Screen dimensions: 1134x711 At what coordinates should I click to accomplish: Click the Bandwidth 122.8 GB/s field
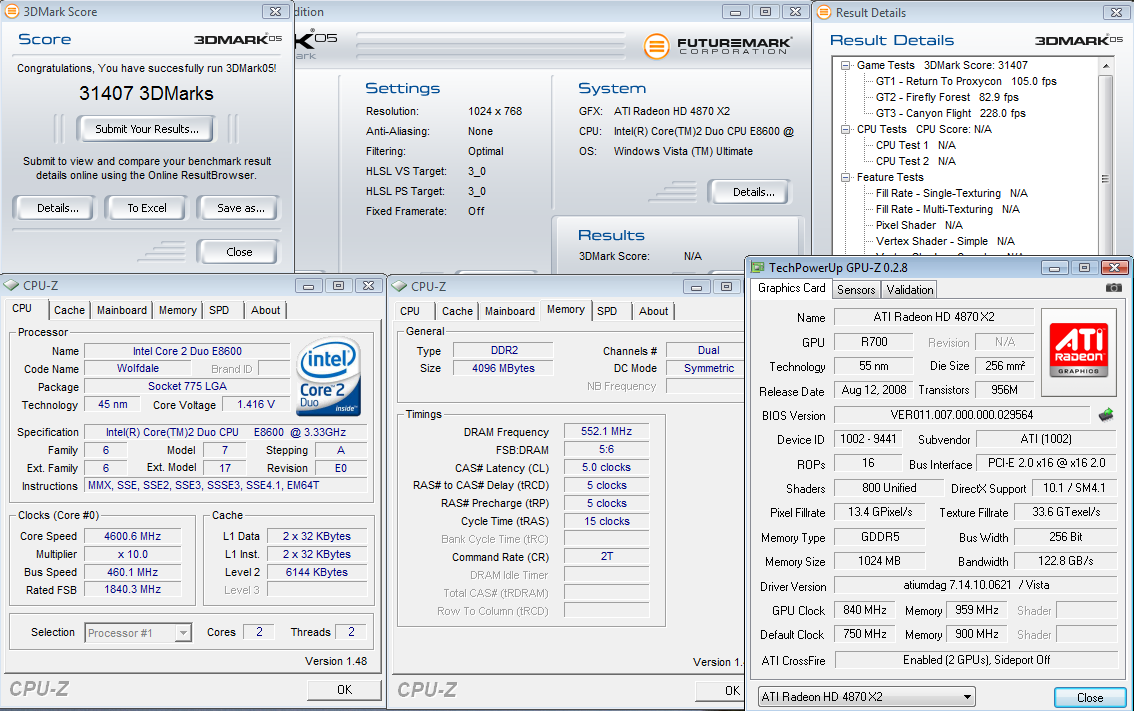point(1065,561)
